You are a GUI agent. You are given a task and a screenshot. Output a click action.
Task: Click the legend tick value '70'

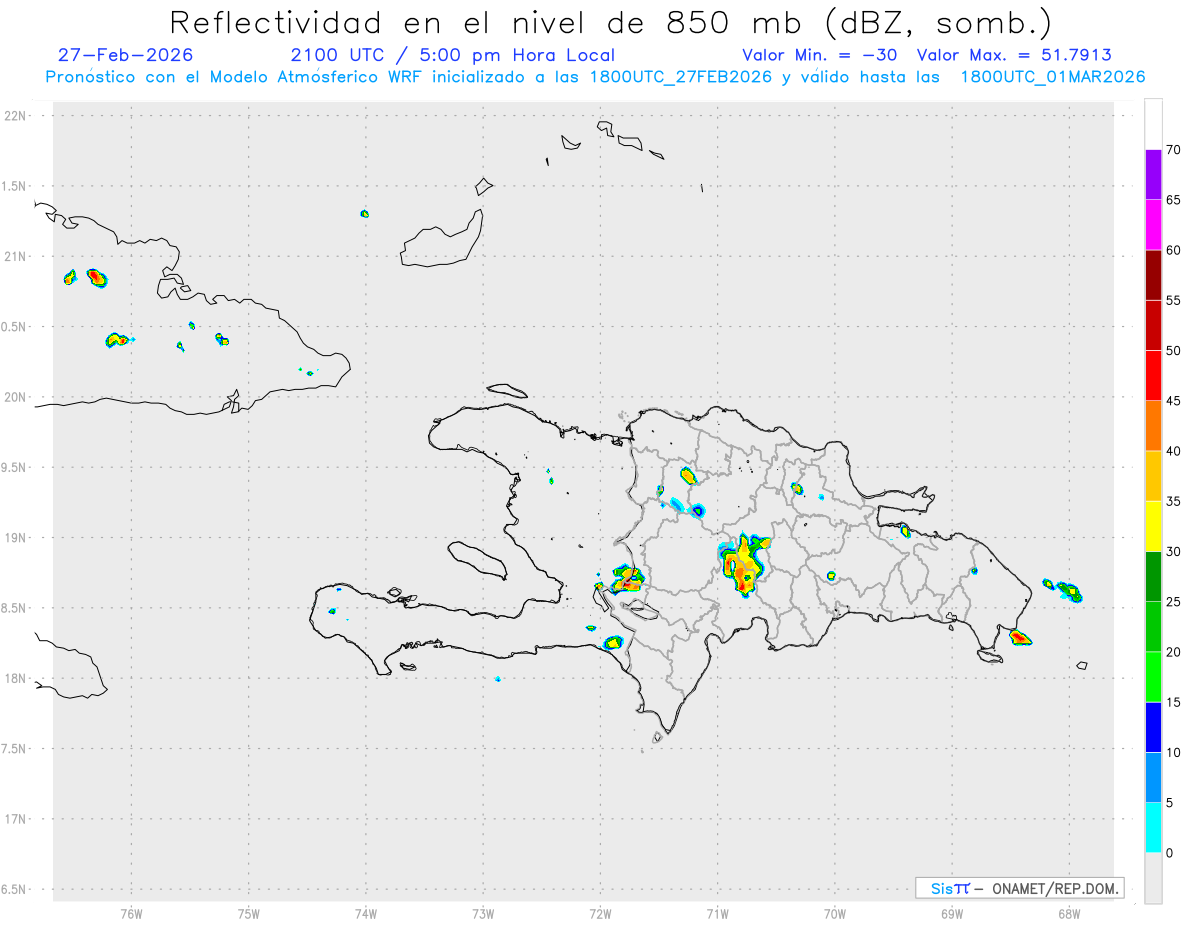pyautogui.click(x=1174, y=150)
